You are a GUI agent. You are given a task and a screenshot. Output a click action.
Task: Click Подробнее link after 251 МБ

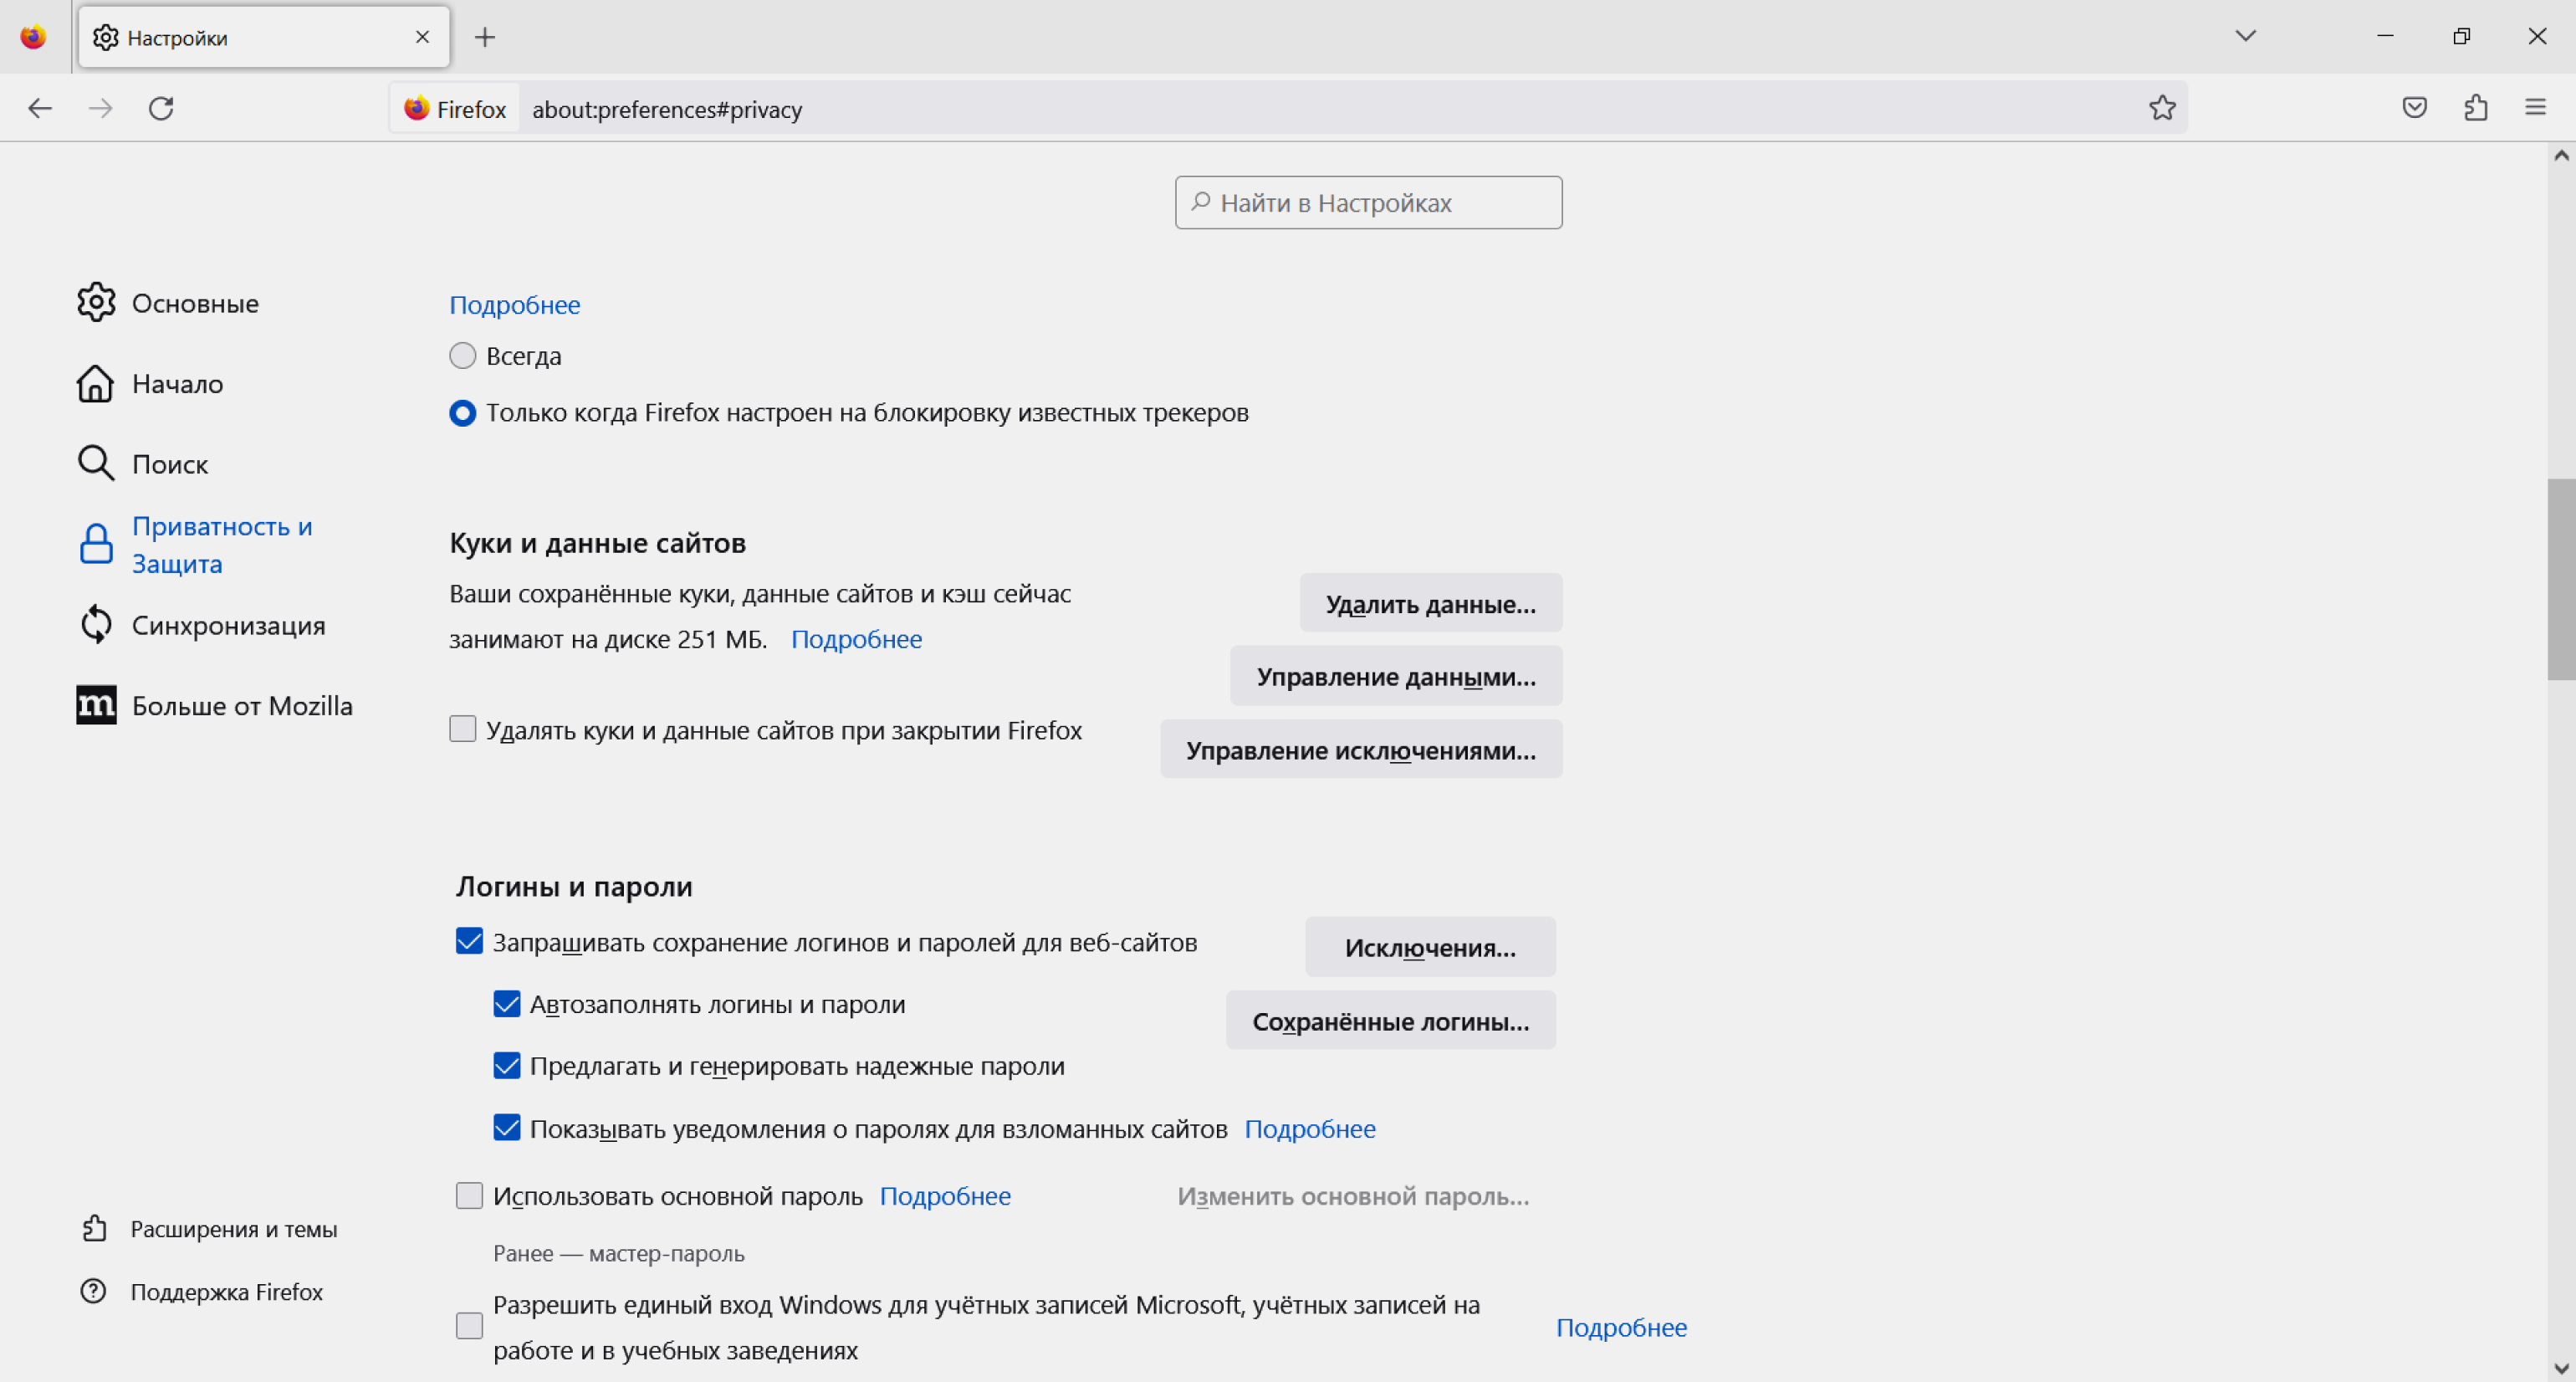[856, 639]
